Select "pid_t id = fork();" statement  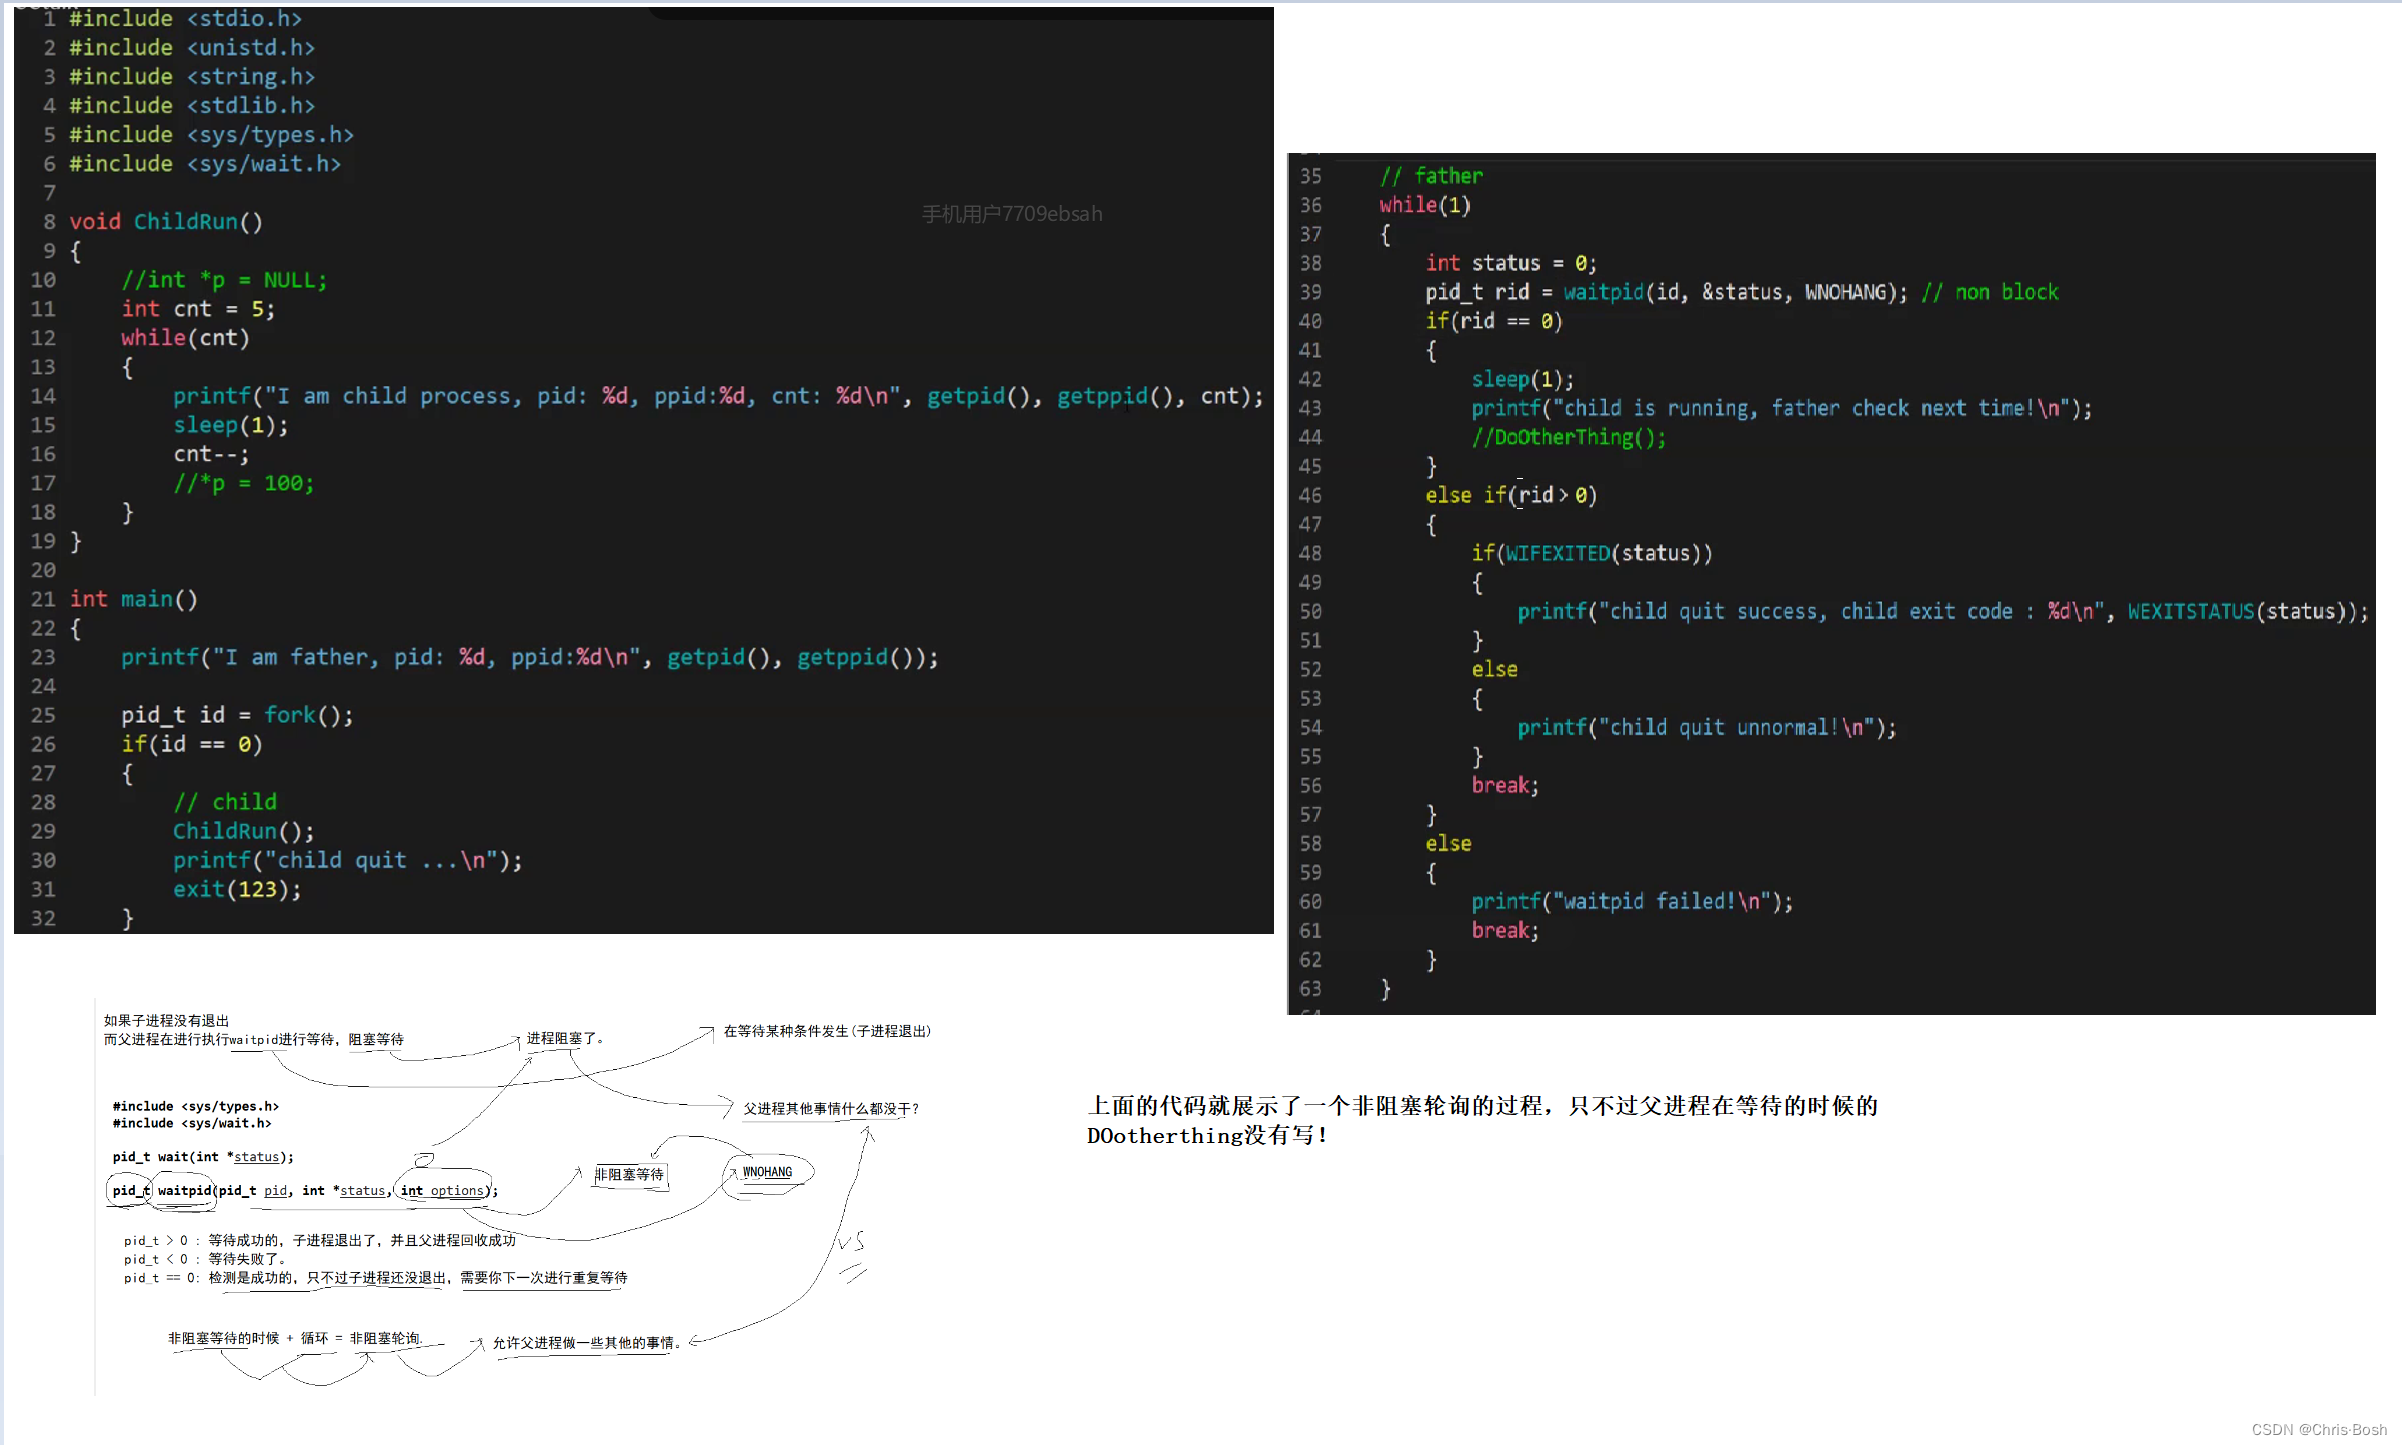point(237,715)
